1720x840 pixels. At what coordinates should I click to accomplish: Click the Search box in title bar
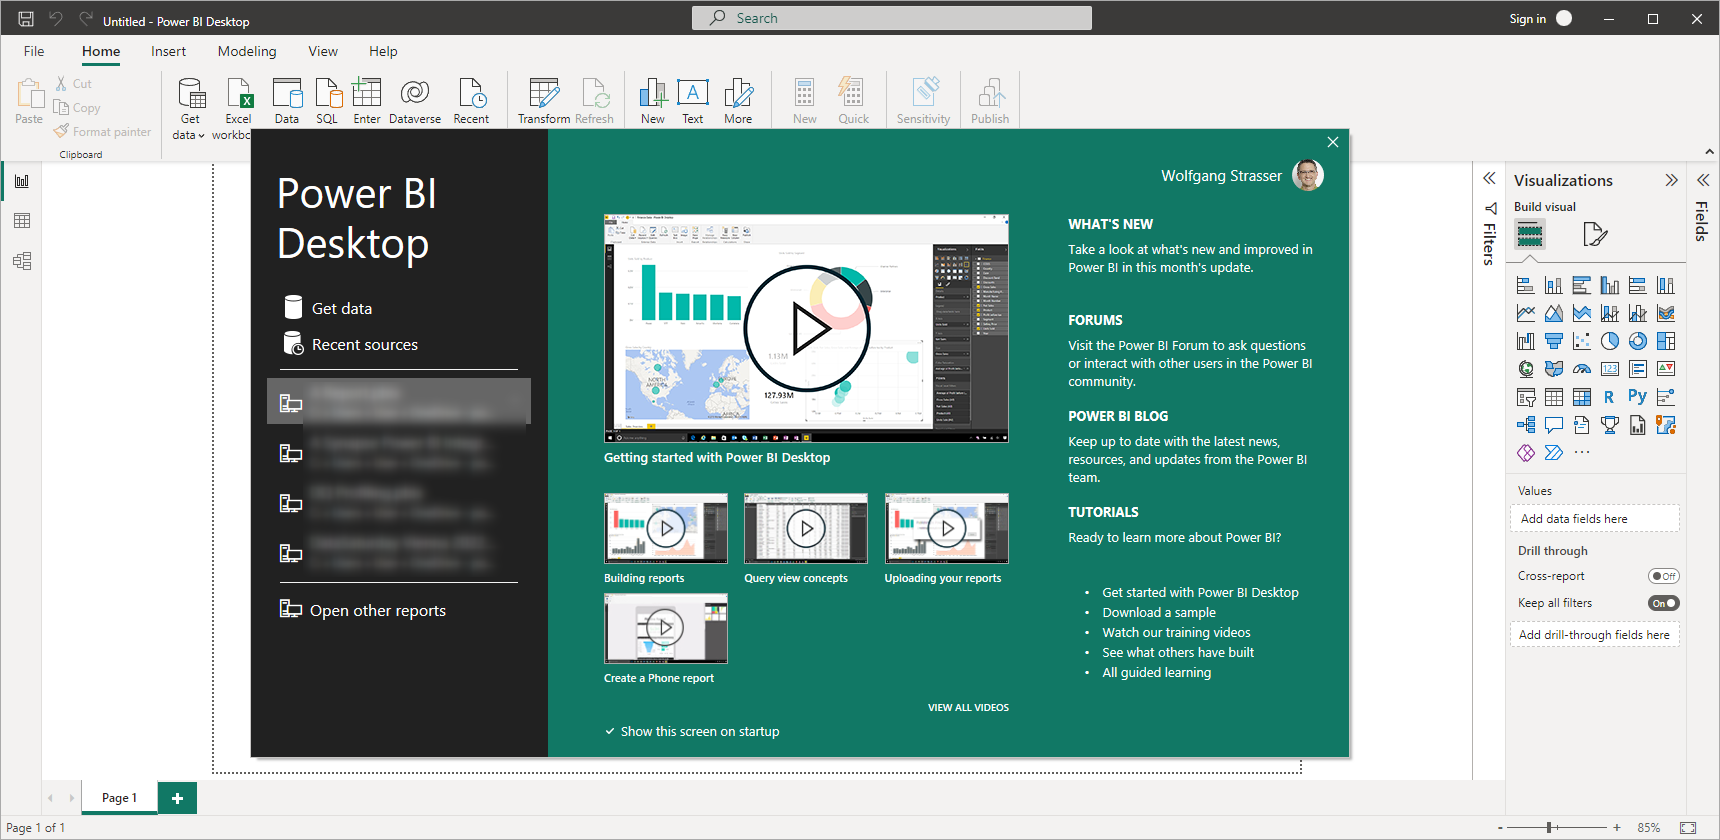(891, 18)
